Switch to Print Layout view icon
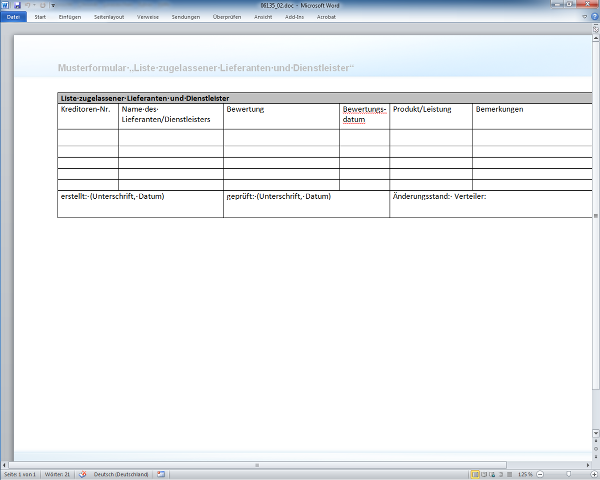 tap(475, 473)
